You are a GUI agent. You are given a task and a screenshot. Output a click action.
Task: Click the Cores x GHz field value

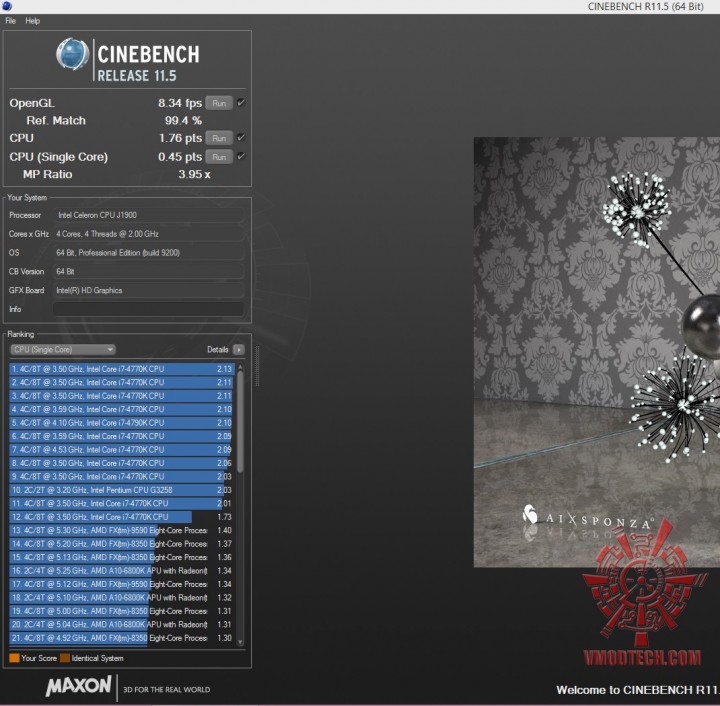148,234
